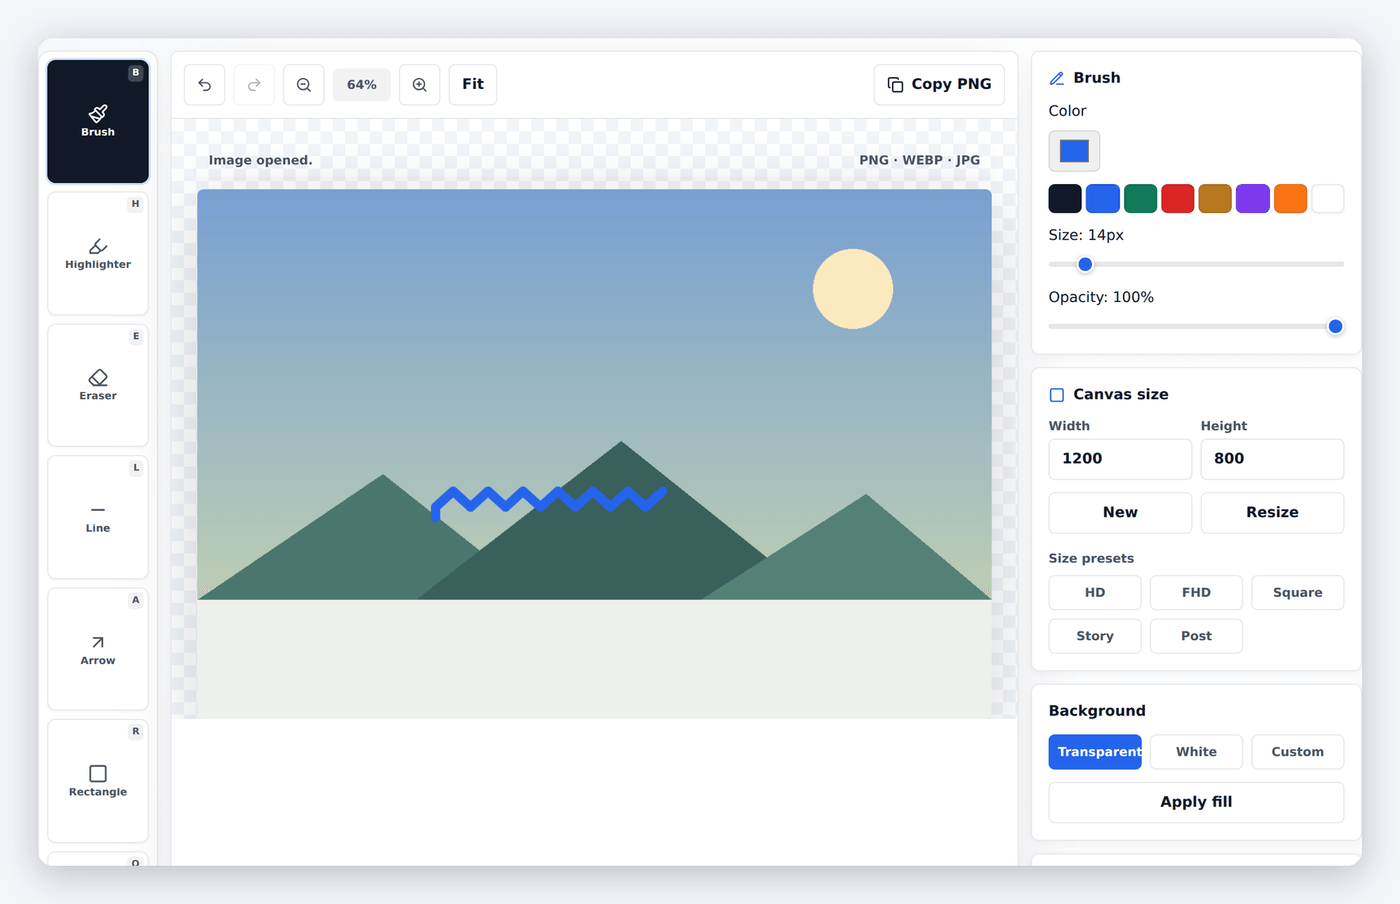Click the 64% zoom level indicator

coord(362,85)
